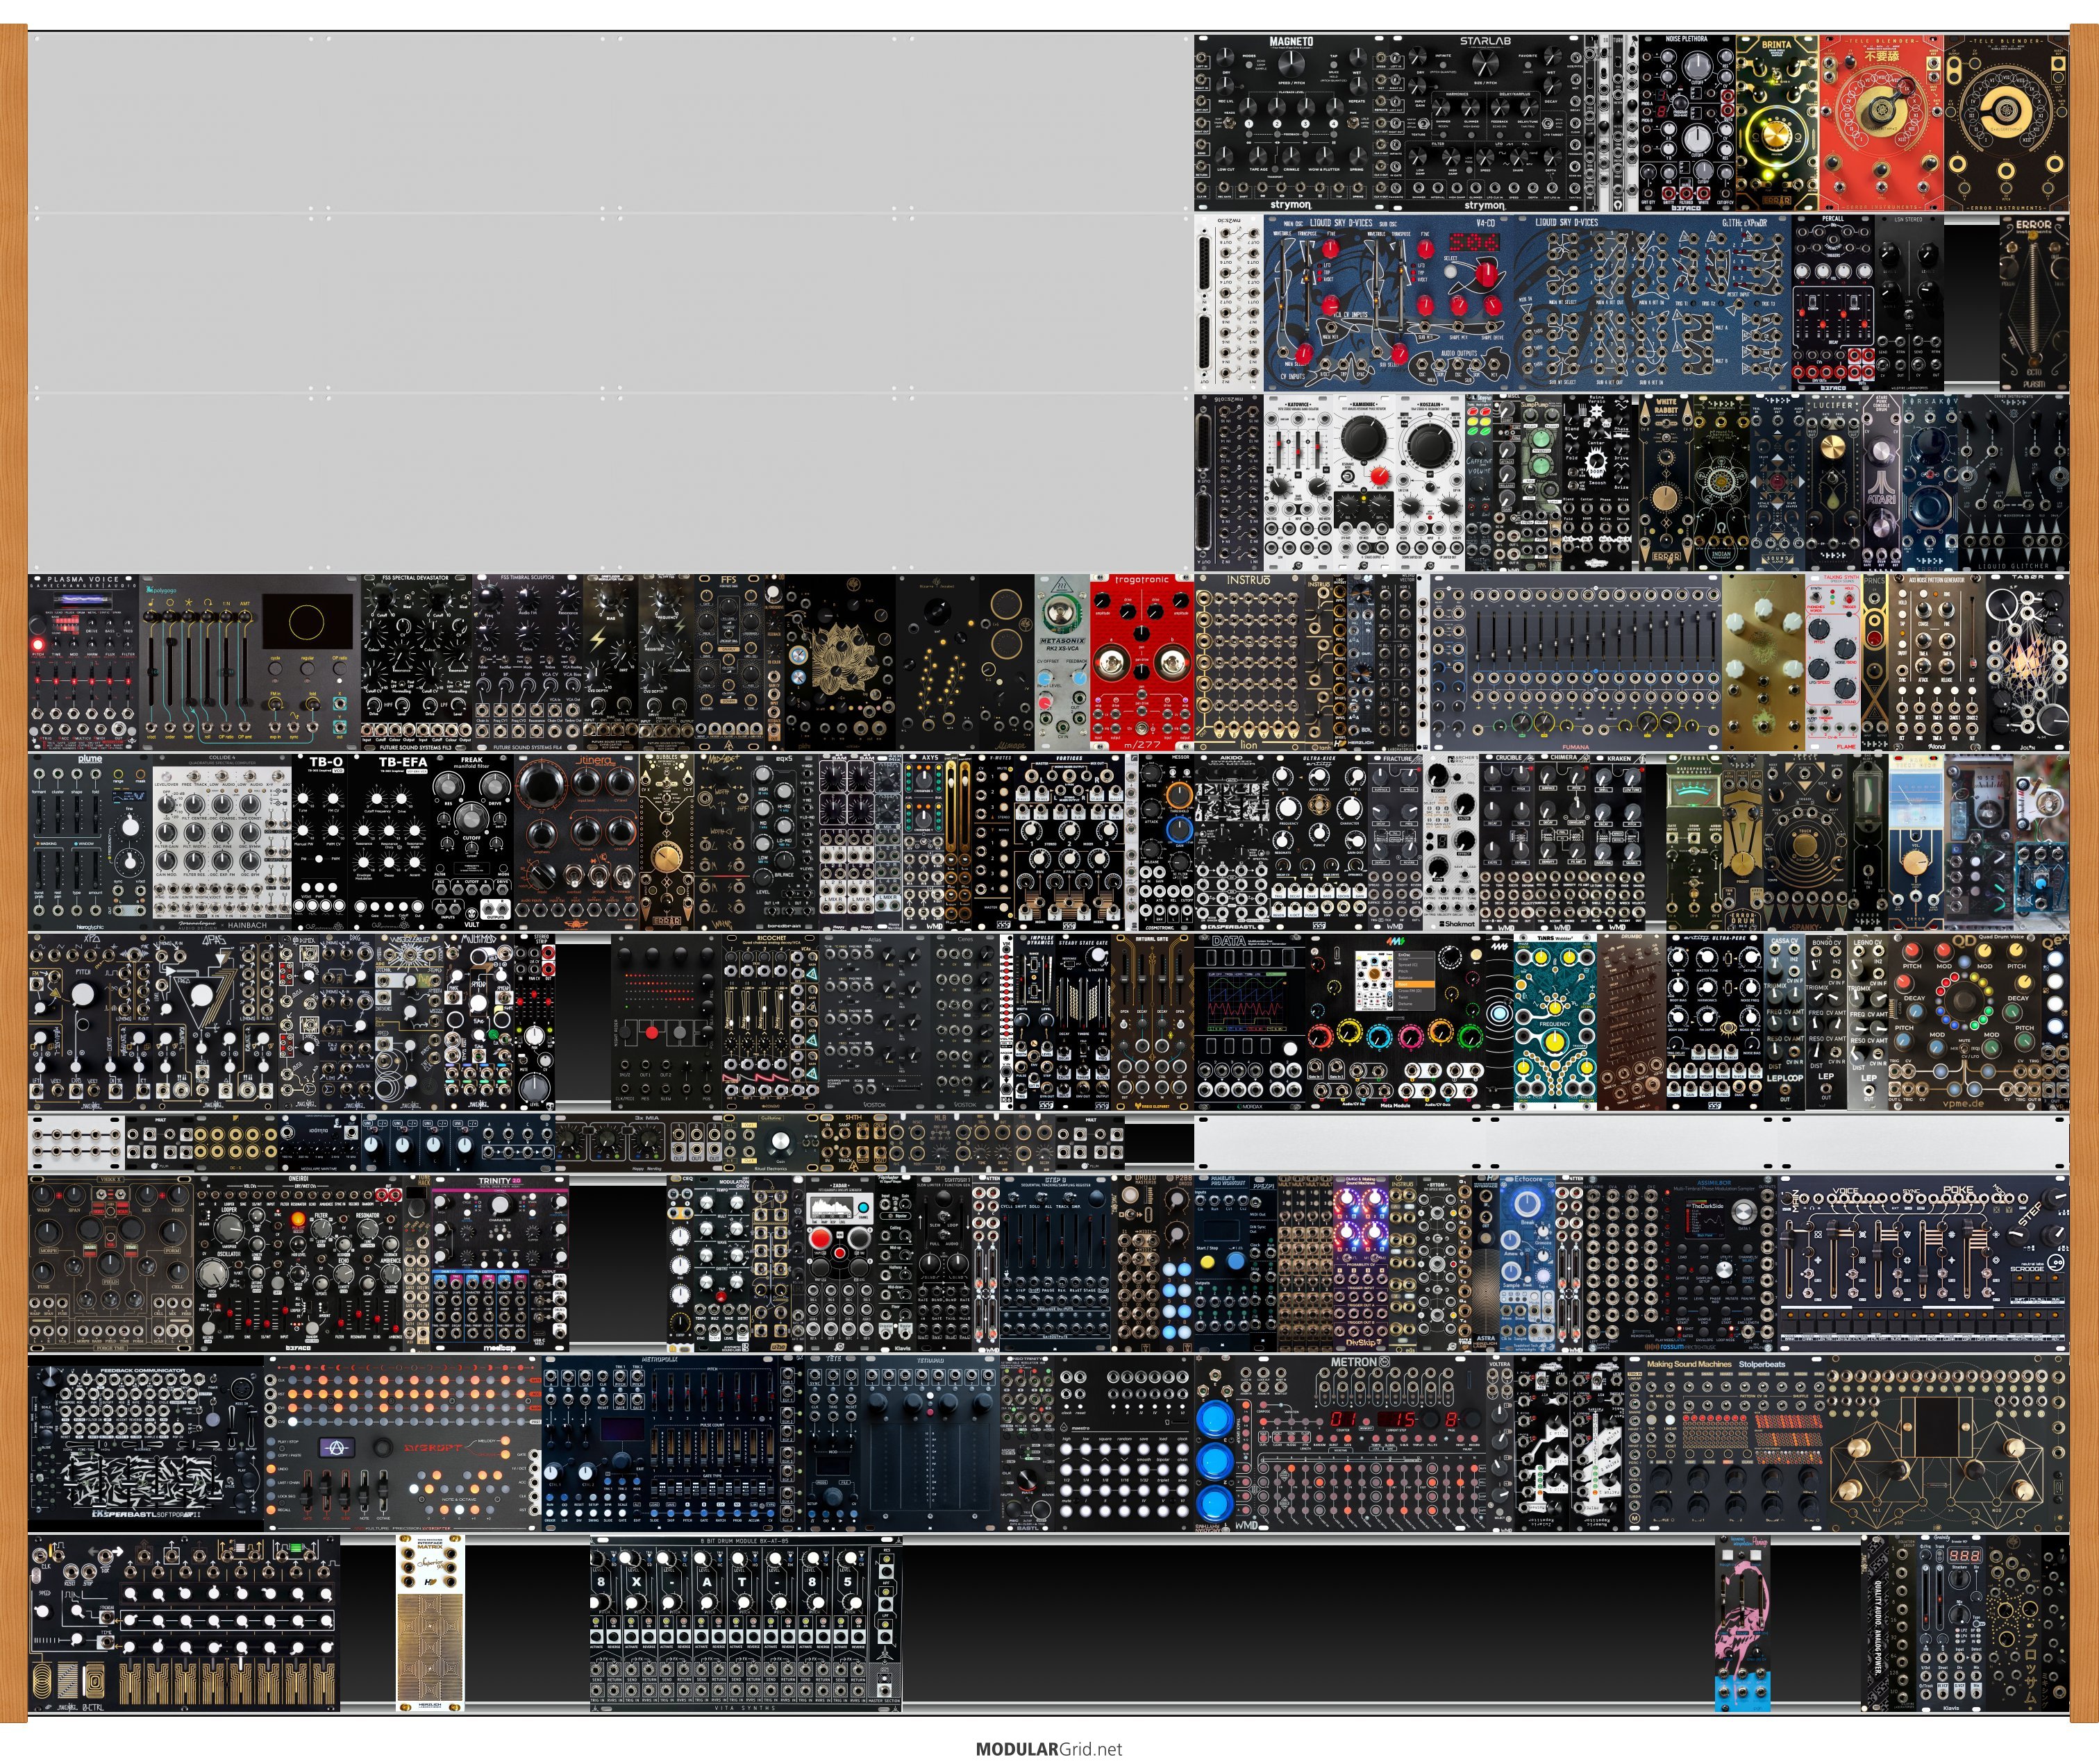This screenshot has height=1764, width=2099.
Task: Select the blue Echocore module
Action: [1527, 1264]
